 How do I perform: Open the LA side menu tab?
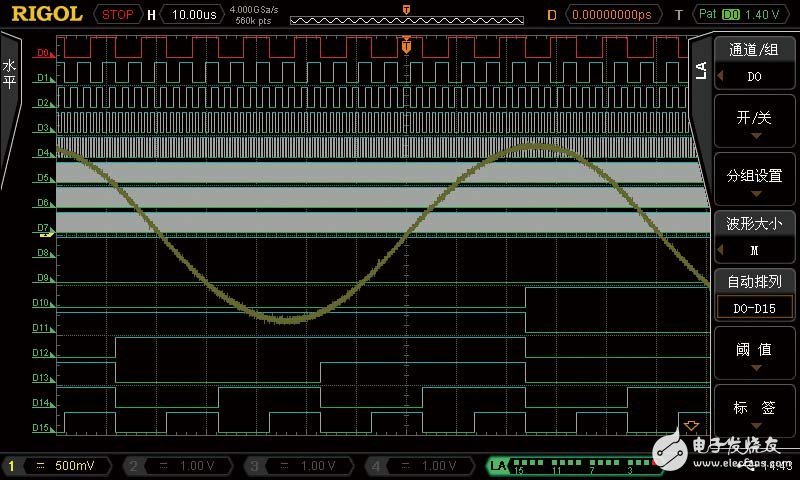pos(701,68)
